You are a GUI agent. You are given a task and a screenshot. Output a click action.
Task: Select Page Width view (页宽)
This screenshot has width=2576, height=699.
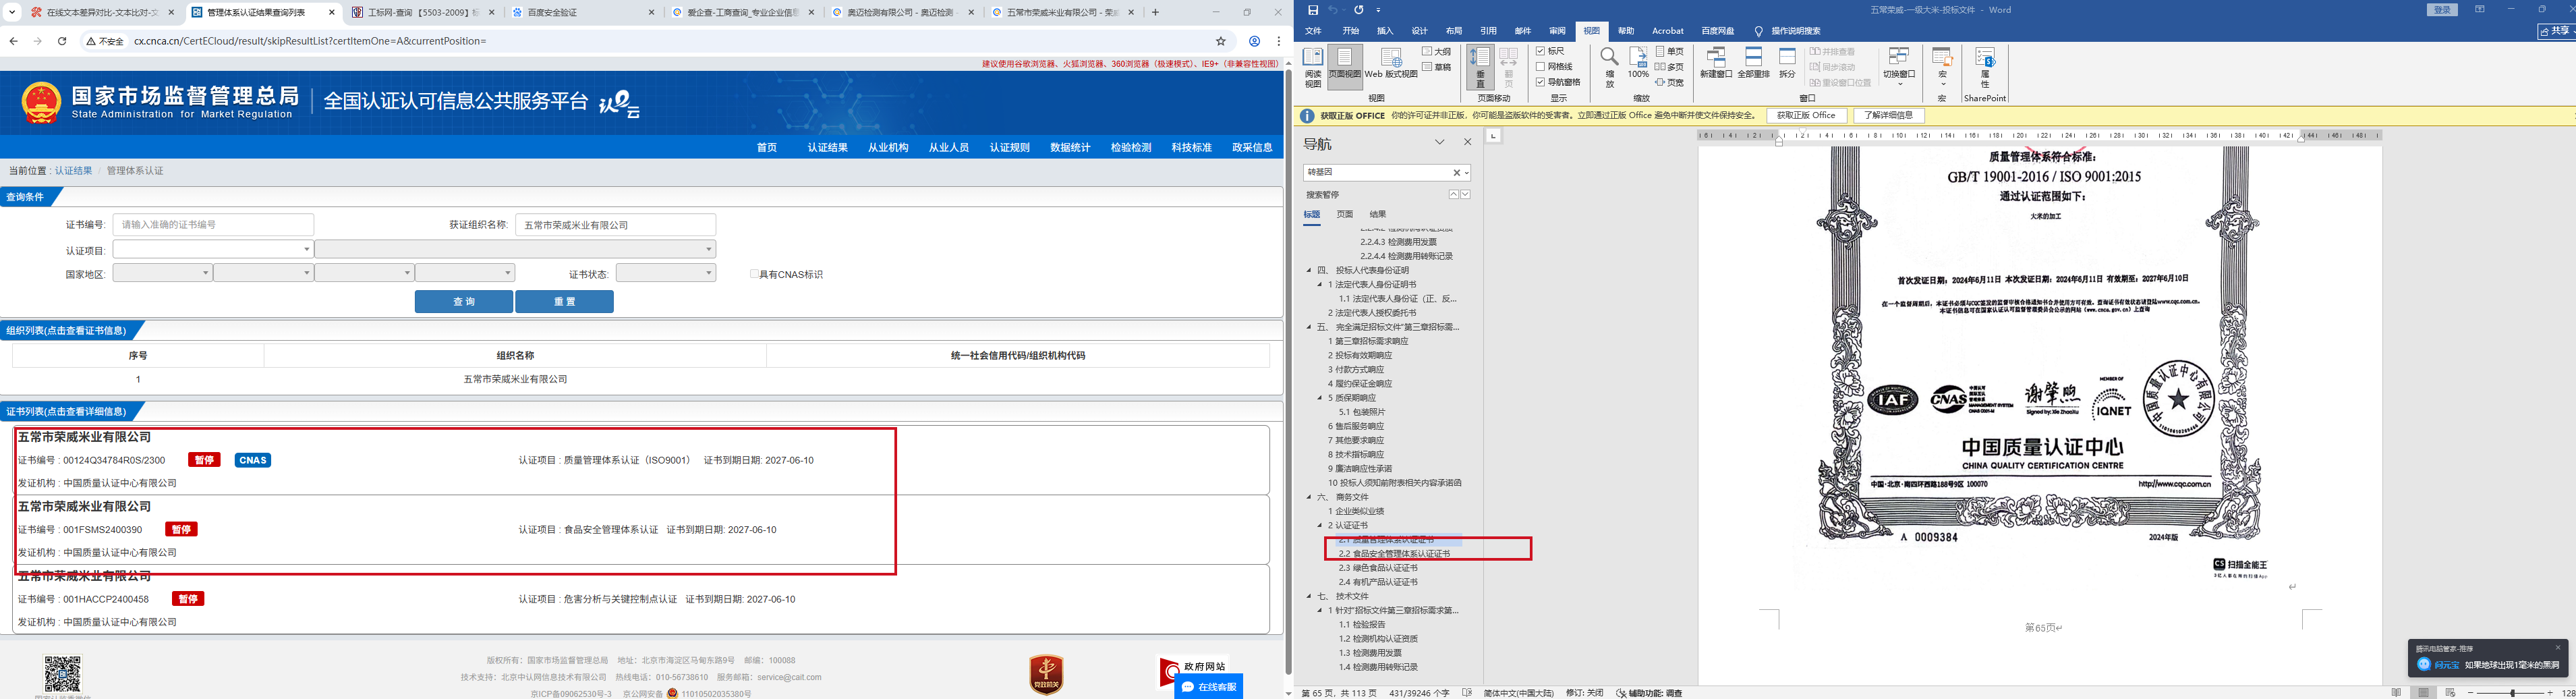coord(1670,82)
